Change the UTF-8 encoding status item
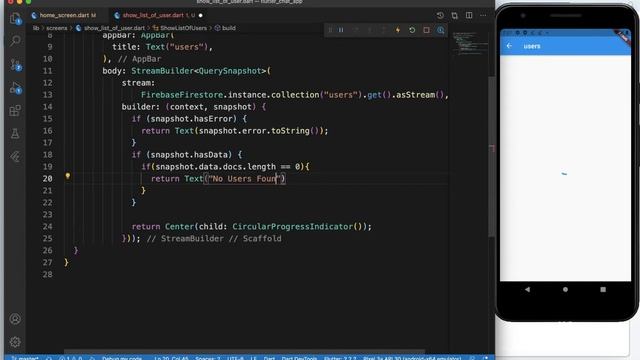640x360 pixels. coord(235,358)
